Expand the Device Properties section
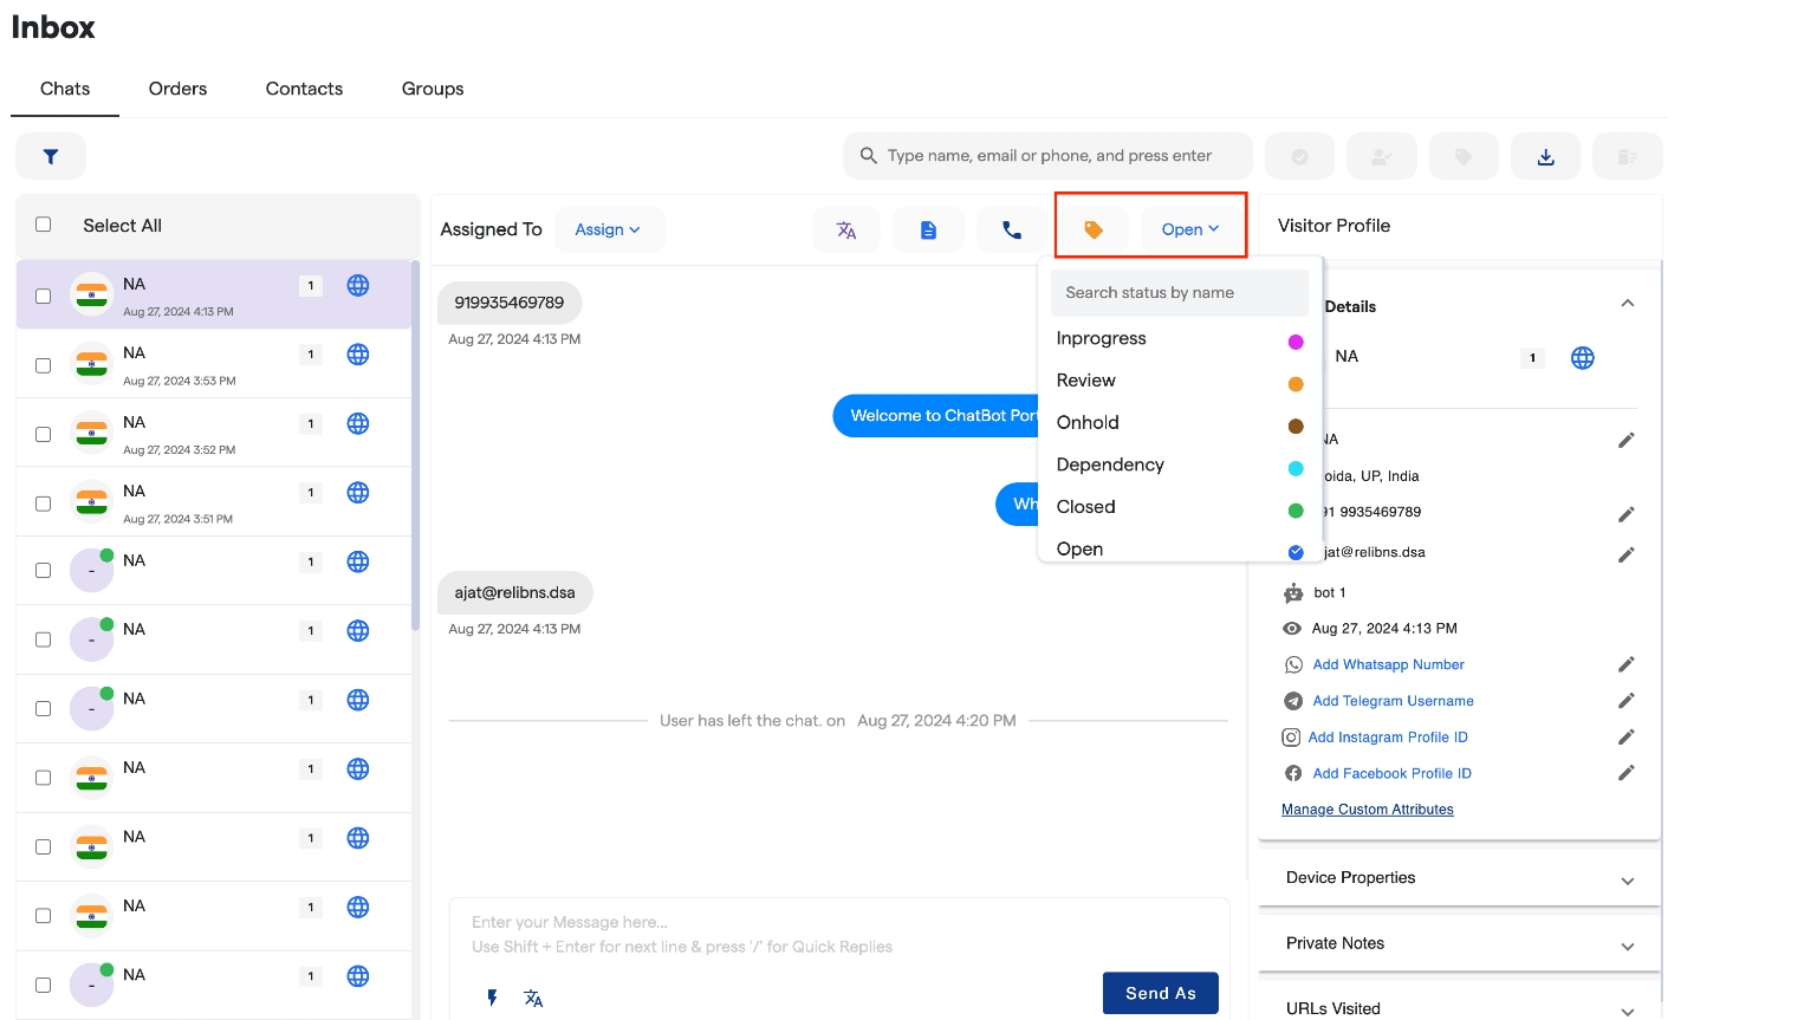The image size is (1806, 1020). pyautogui.click(x=1459, y=878)
